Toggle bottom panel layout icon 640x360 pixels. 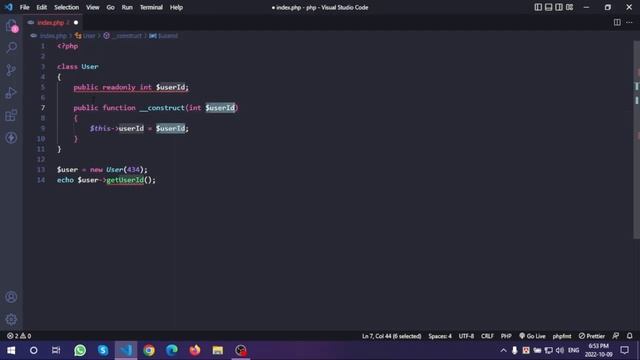click(x=549, y=7)
